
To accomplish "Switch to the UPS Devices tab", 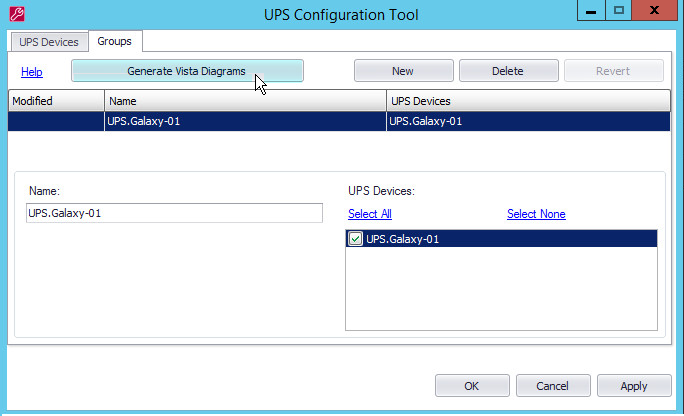I will pyautogui.click(x=49, y=41).
